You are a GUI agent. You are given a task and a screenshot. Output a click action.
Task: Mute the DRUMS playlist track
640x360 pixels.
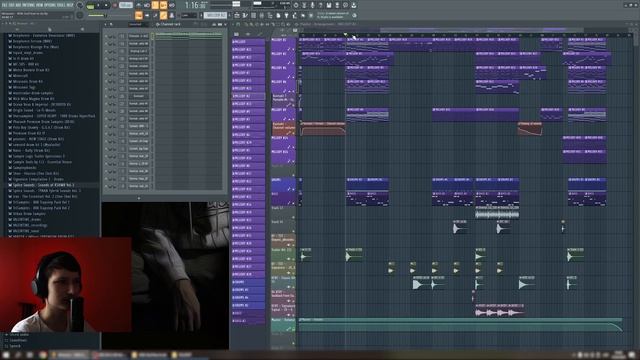[x=293, y=189]
